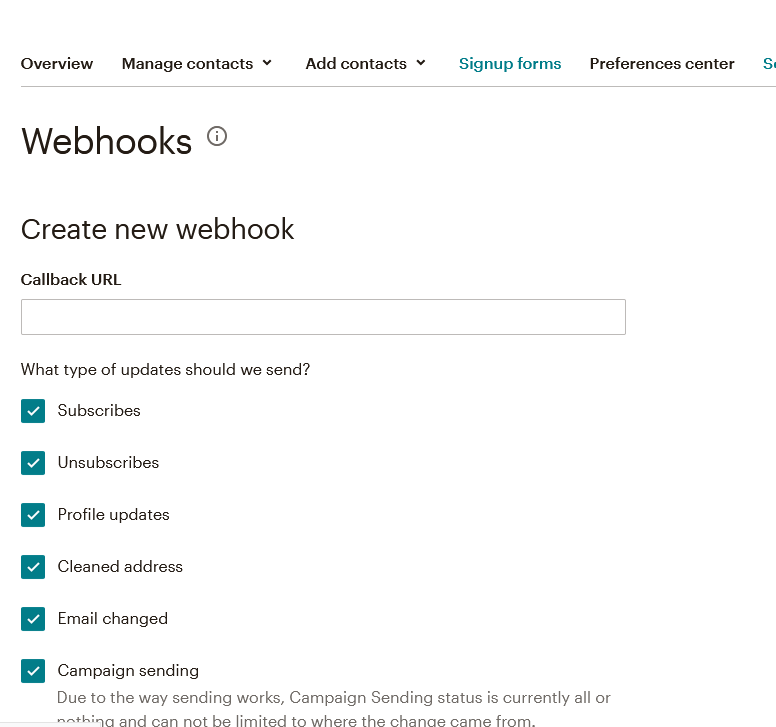Toggle the Unsubscribes checkbox
This screenshot has width=776, height=727.
(33, 463)
